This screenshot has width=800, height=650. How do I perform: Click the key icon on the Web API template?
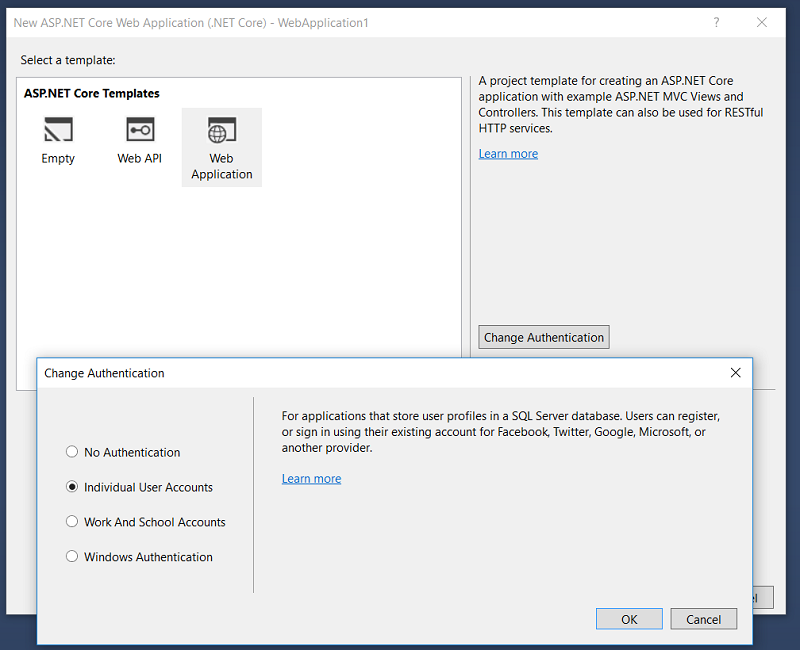pyautogui.click(x=139, y=131)
